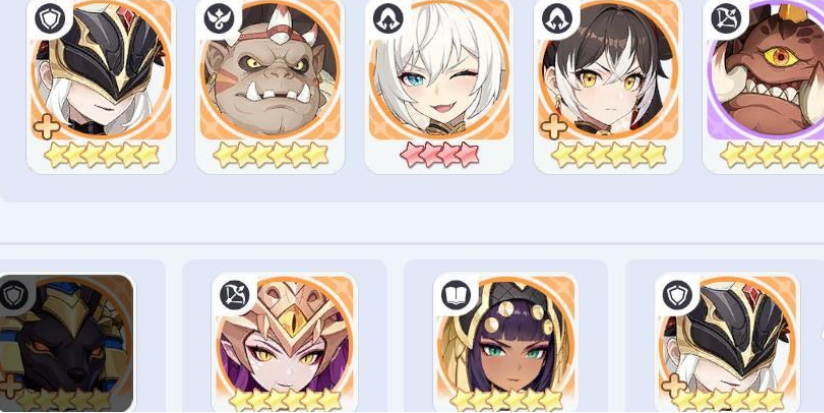Viewport: 824px width, 413px height.
Task: Click bow class icon on golden crown hero
Action: click(235, 294)
